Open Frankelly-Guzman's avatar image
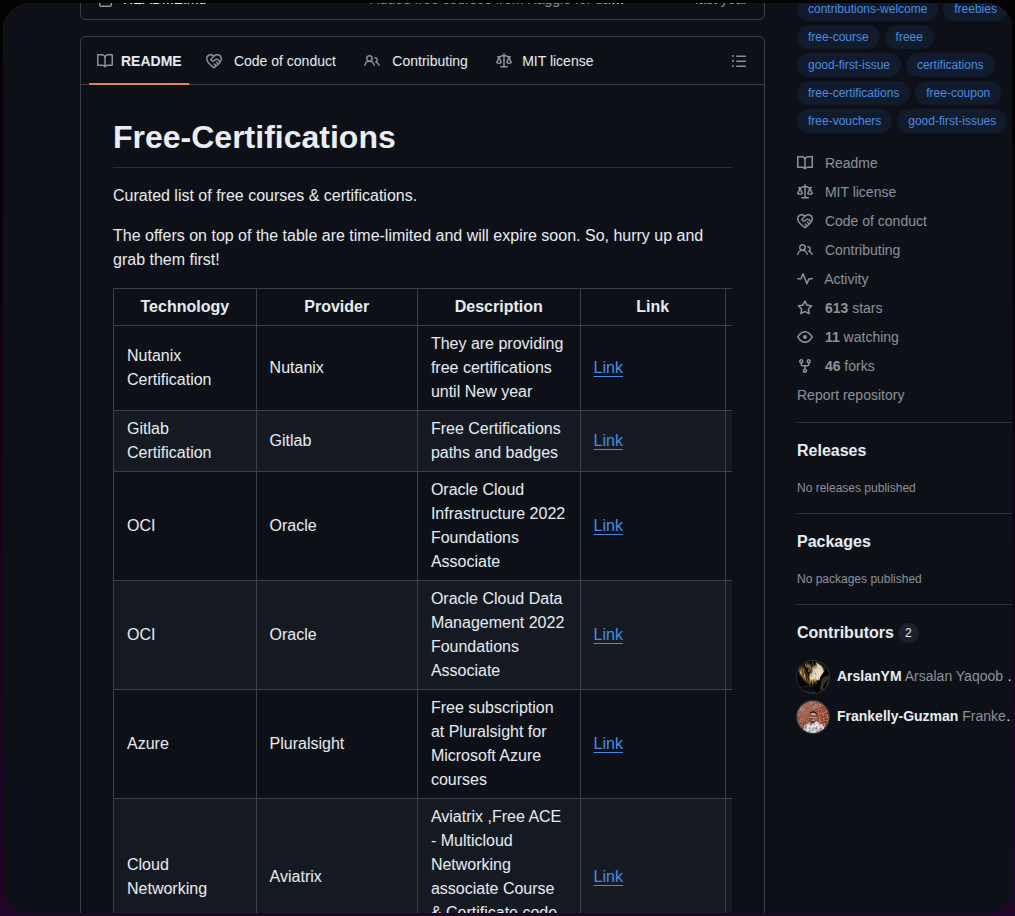The image size is (1015, 916). click(813, 717)
